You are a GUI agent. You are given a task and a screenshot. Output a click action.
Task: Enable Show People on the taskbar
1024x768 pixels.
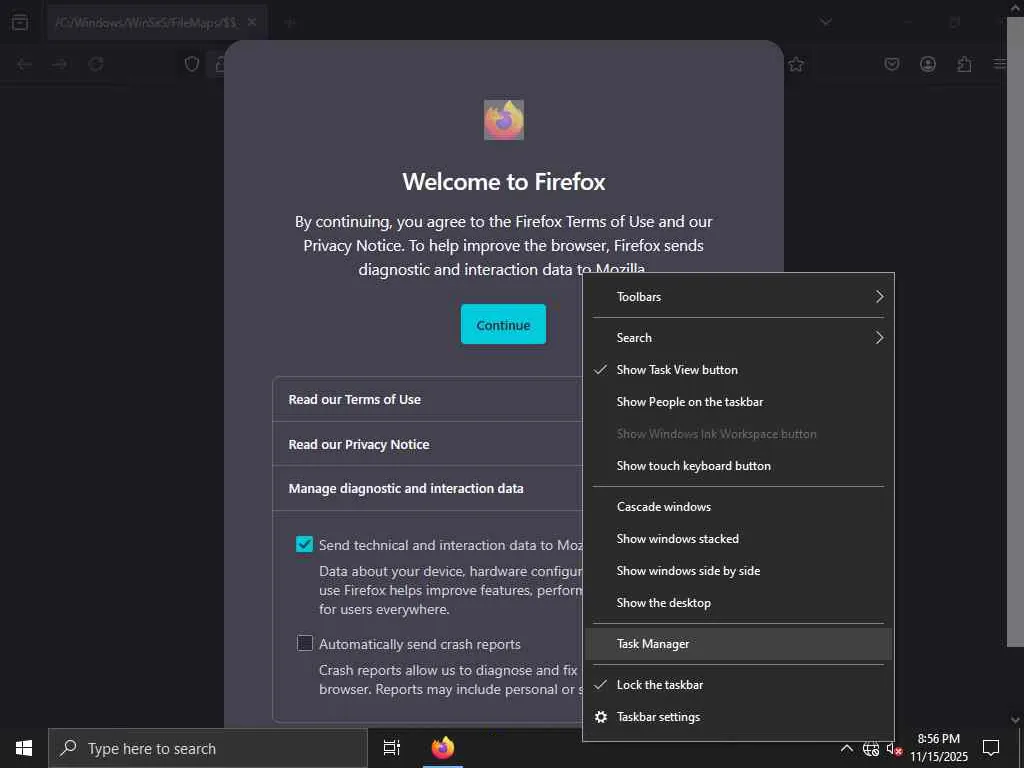point(738,402)
